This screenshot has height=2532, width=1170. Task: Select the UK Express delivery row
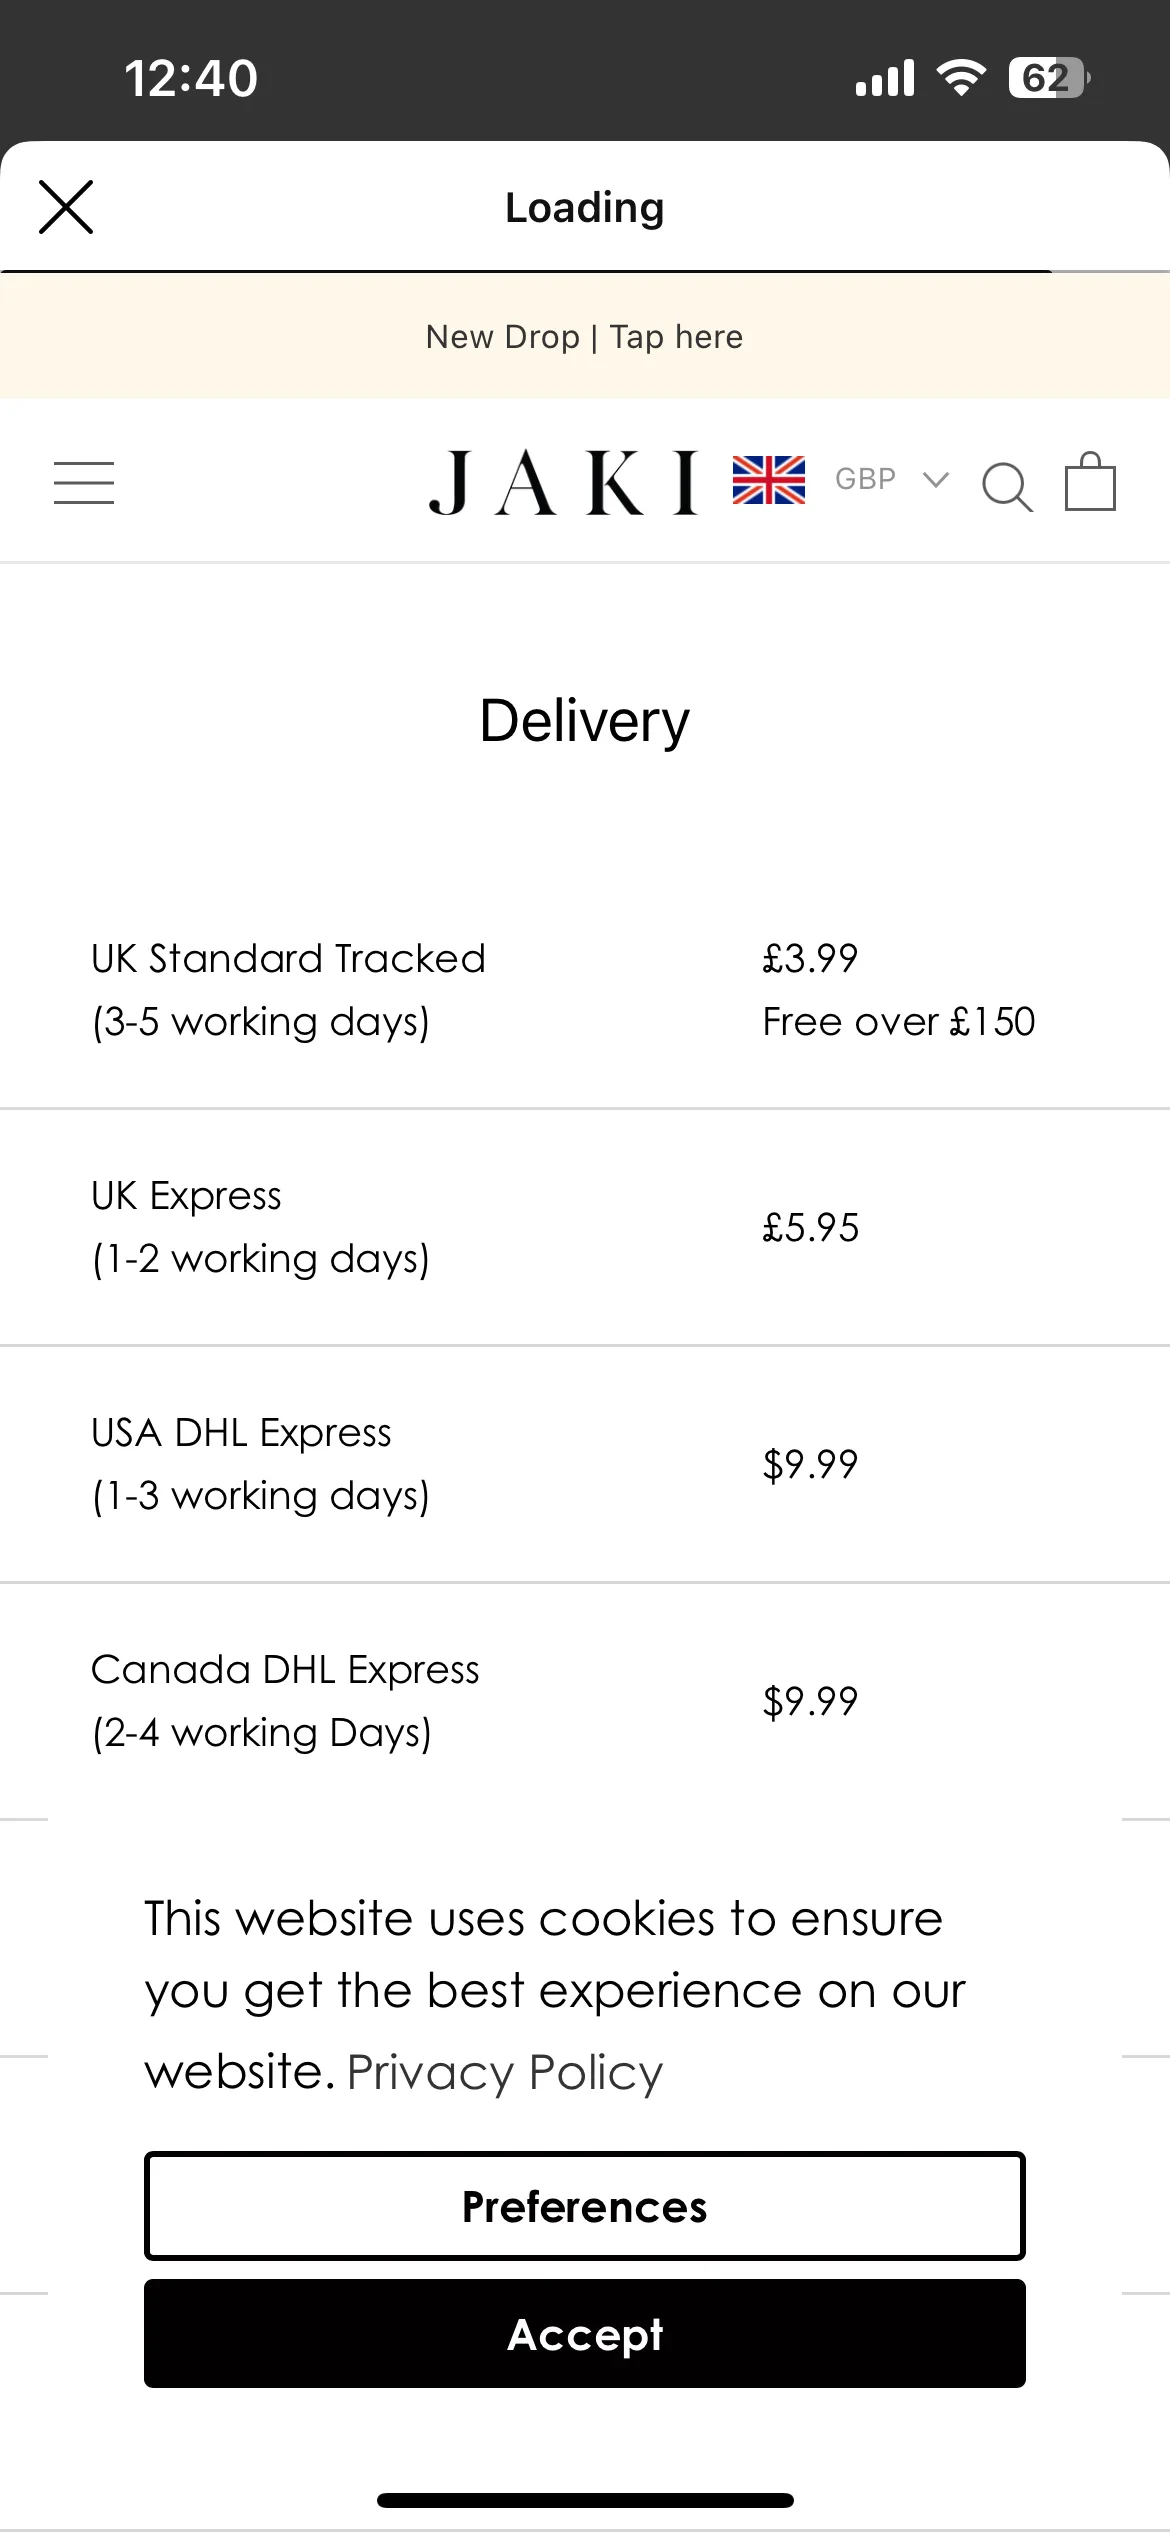click(585, 1227)
